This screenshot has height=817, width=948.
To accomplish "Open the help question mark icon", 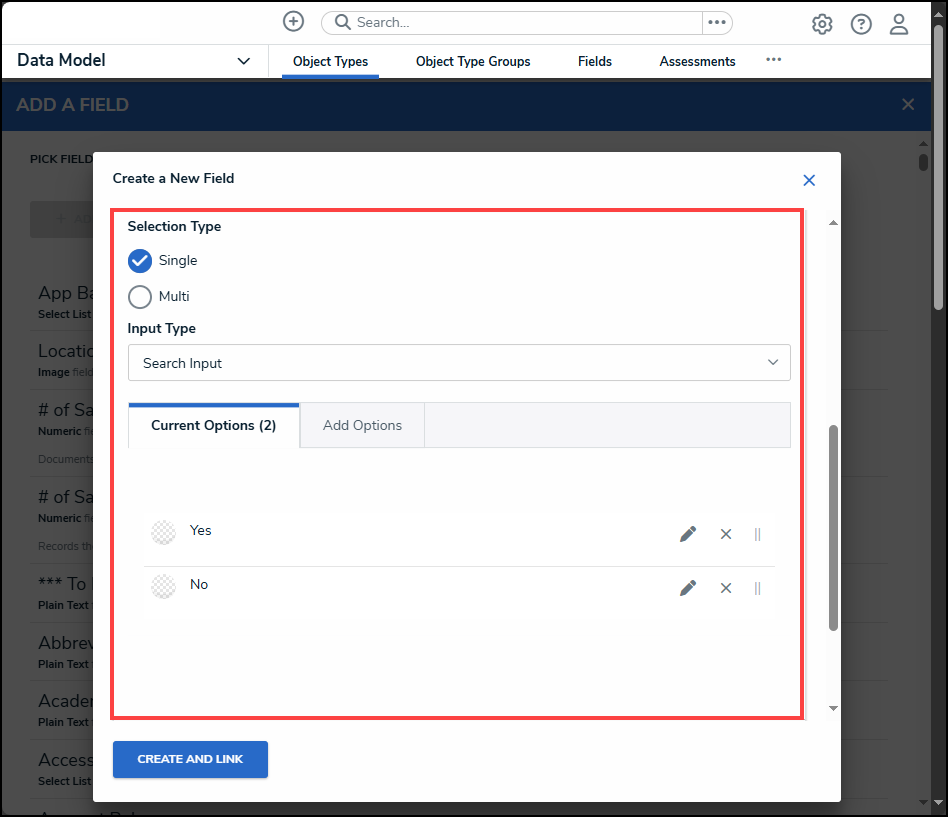I will 861,24.
